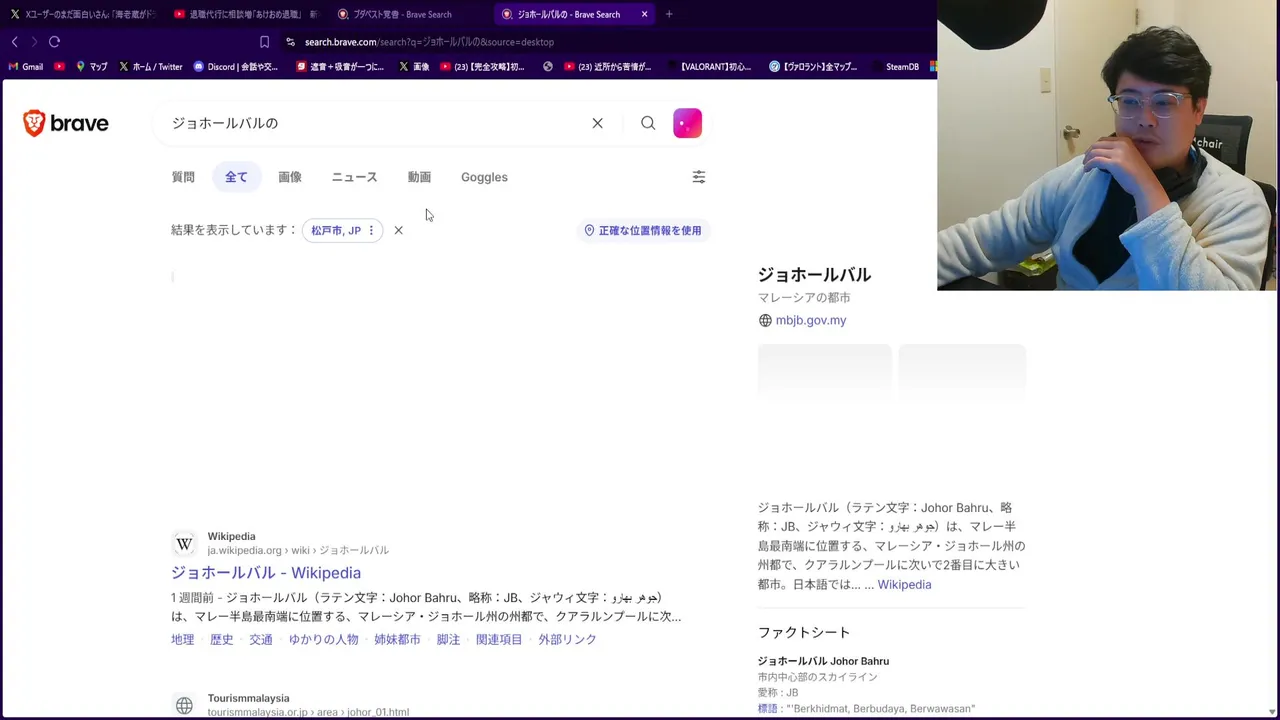Open the 交通 sublink
This screenshot has height=720, width=1280.
[261, 640]
